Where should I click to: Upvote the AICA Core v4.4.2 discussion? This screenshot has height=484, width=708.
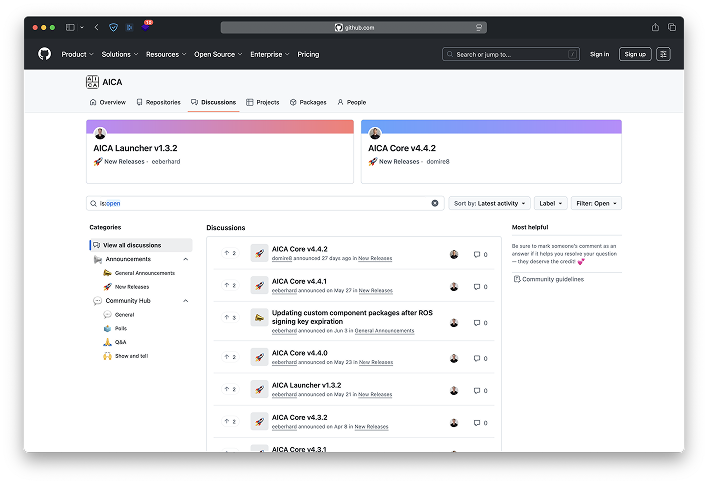click(x=230, y=253)
